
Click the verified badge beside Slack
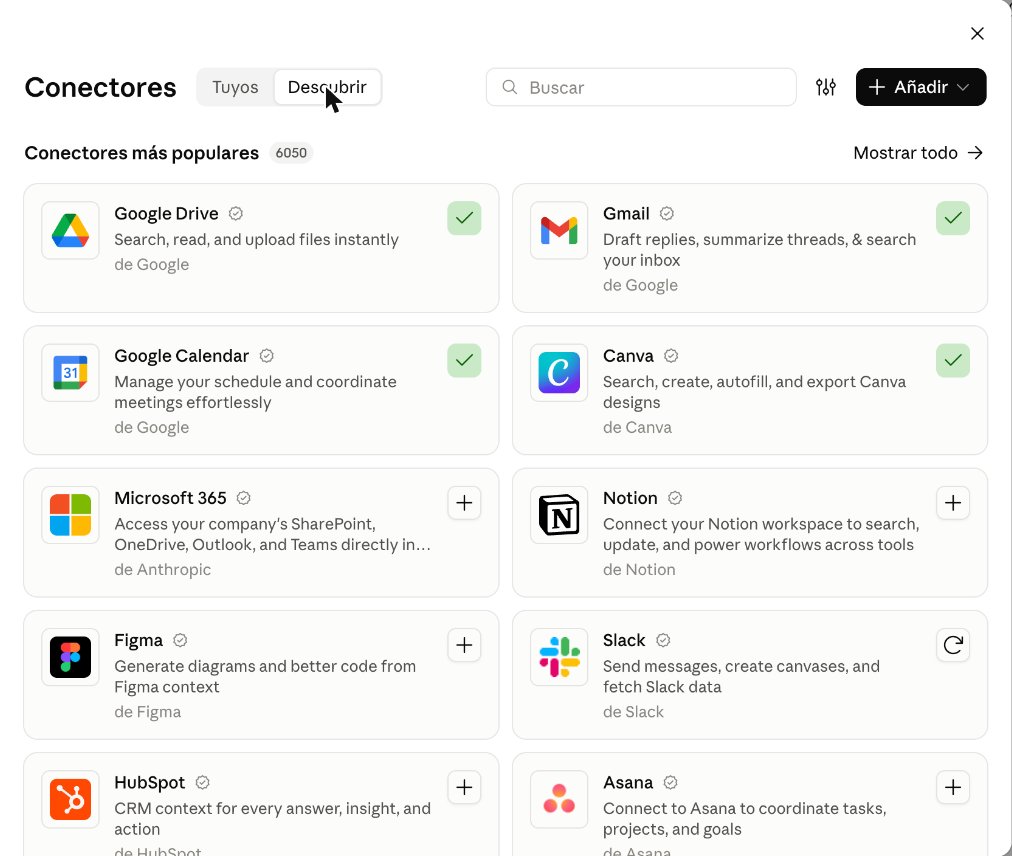click(663, 640)
